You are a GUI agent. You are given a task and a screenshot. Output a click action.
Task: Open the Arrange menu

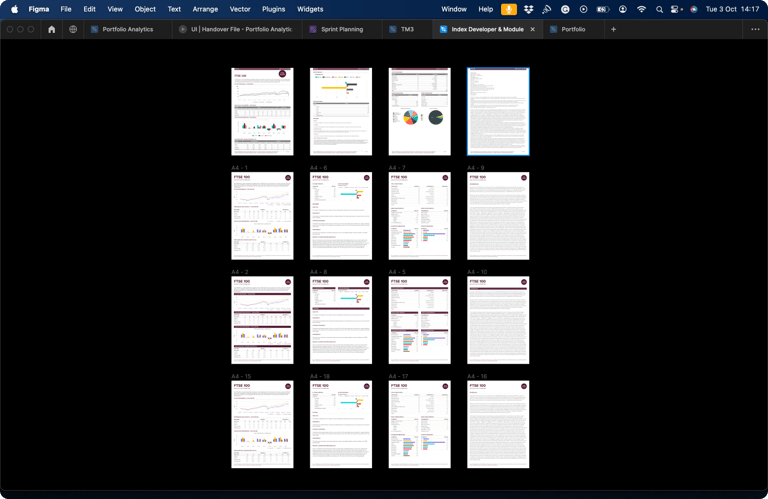[x=205, y=9]
